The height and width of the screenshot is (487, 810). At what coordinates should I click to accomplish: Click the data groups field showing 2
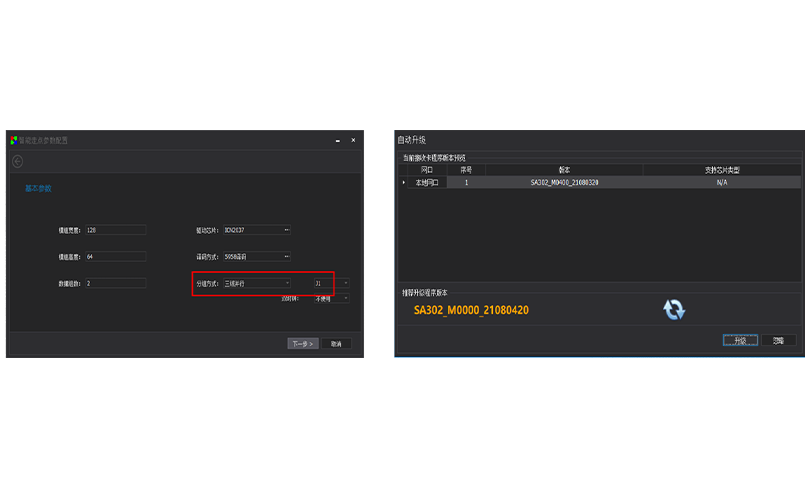click(116, 283)
